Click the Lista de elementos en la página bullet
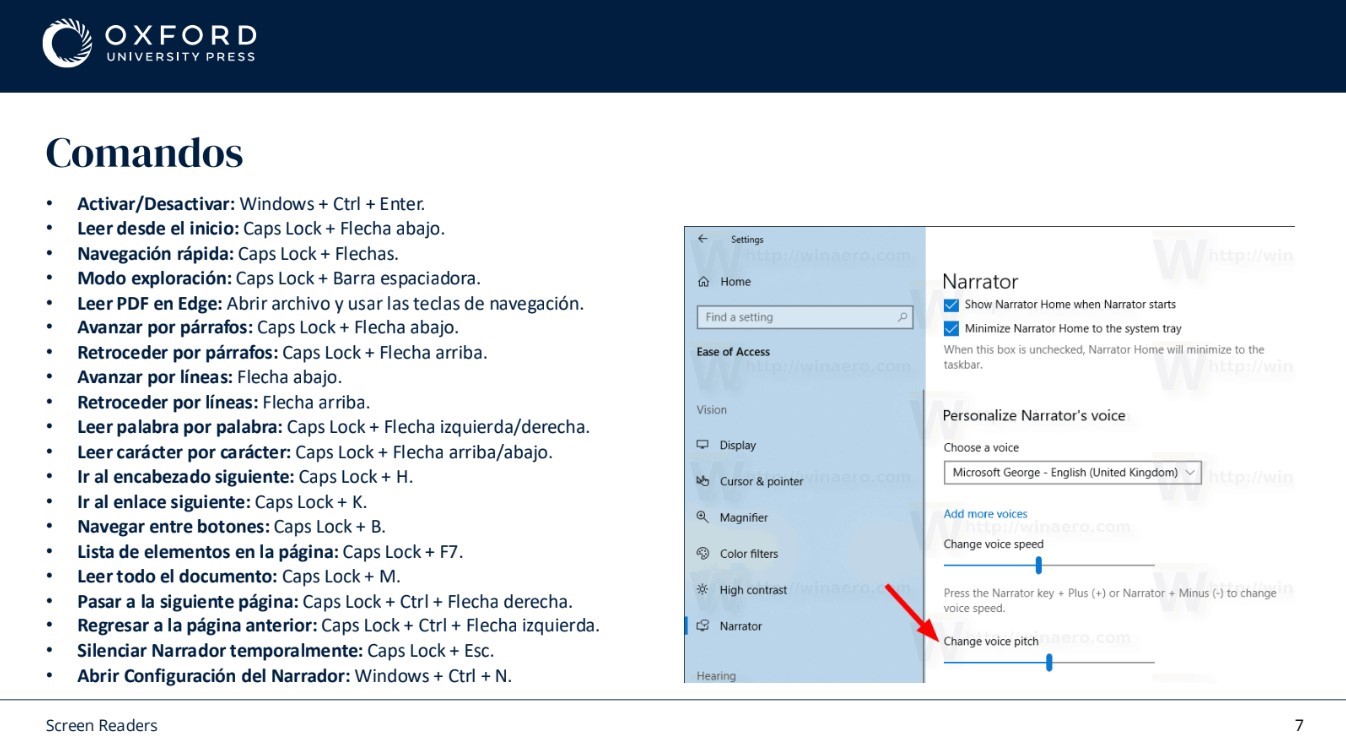Screen dimensions: 1346x751 pyautogui.click(x=270, y=552)
